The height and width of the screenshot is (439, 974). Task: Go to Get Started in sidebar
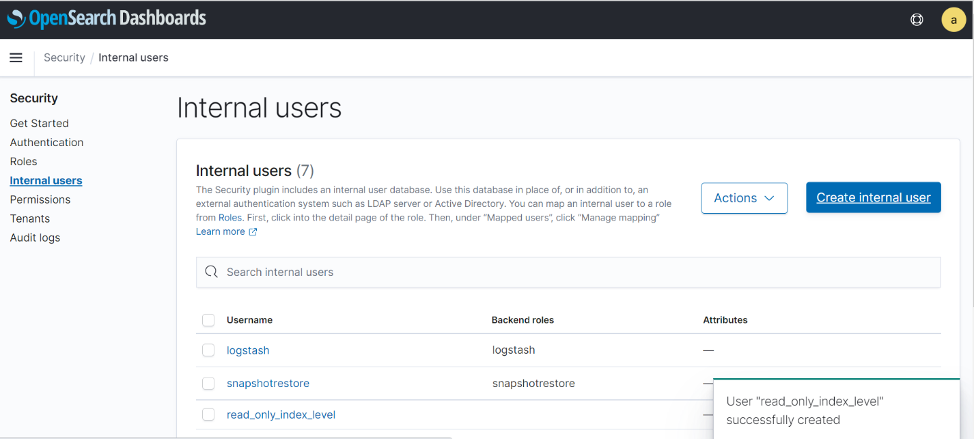(39, 123)
